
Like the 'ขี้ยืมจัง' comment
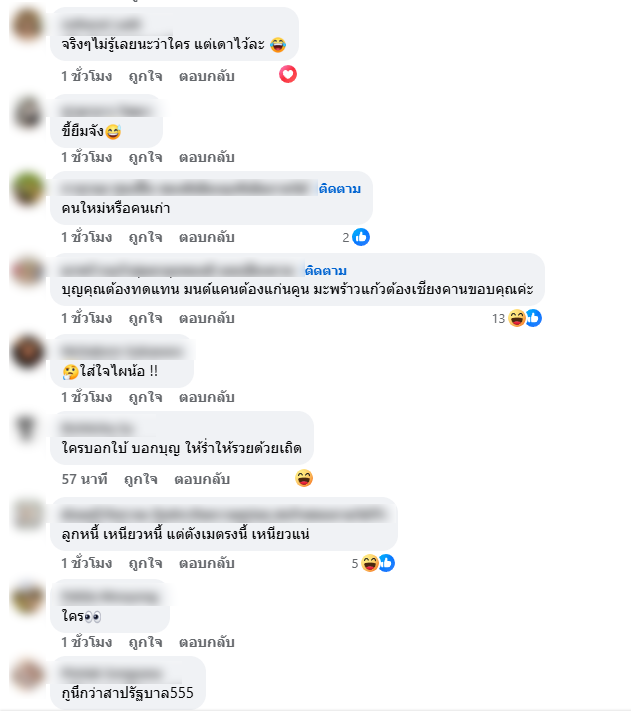tap(146, 157)
